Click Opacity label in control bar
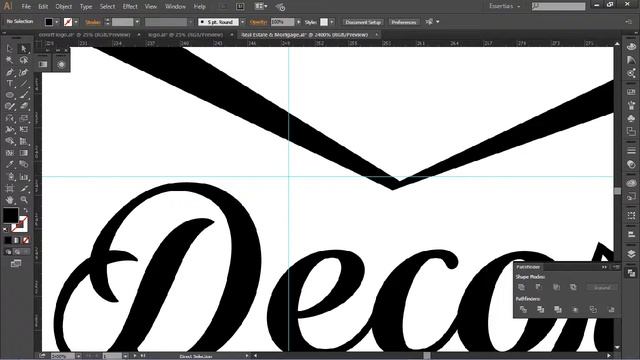This screenshot has height=360, width=640. point(258,22)
